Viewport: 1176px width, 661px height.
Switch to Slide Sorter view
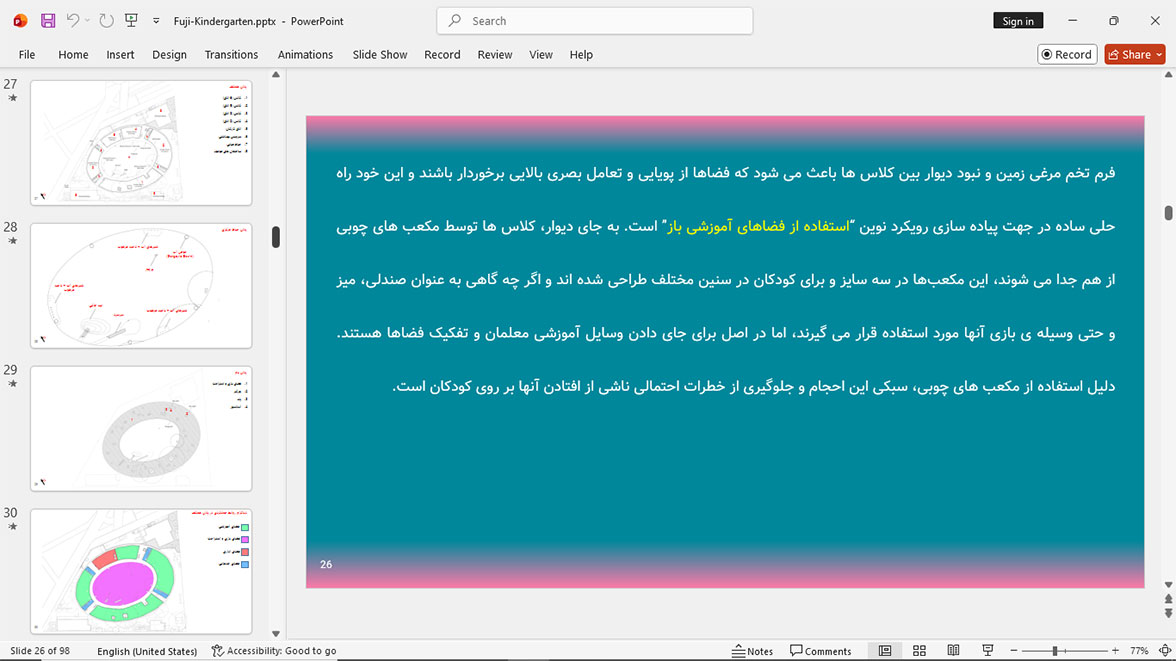[919, 650]
